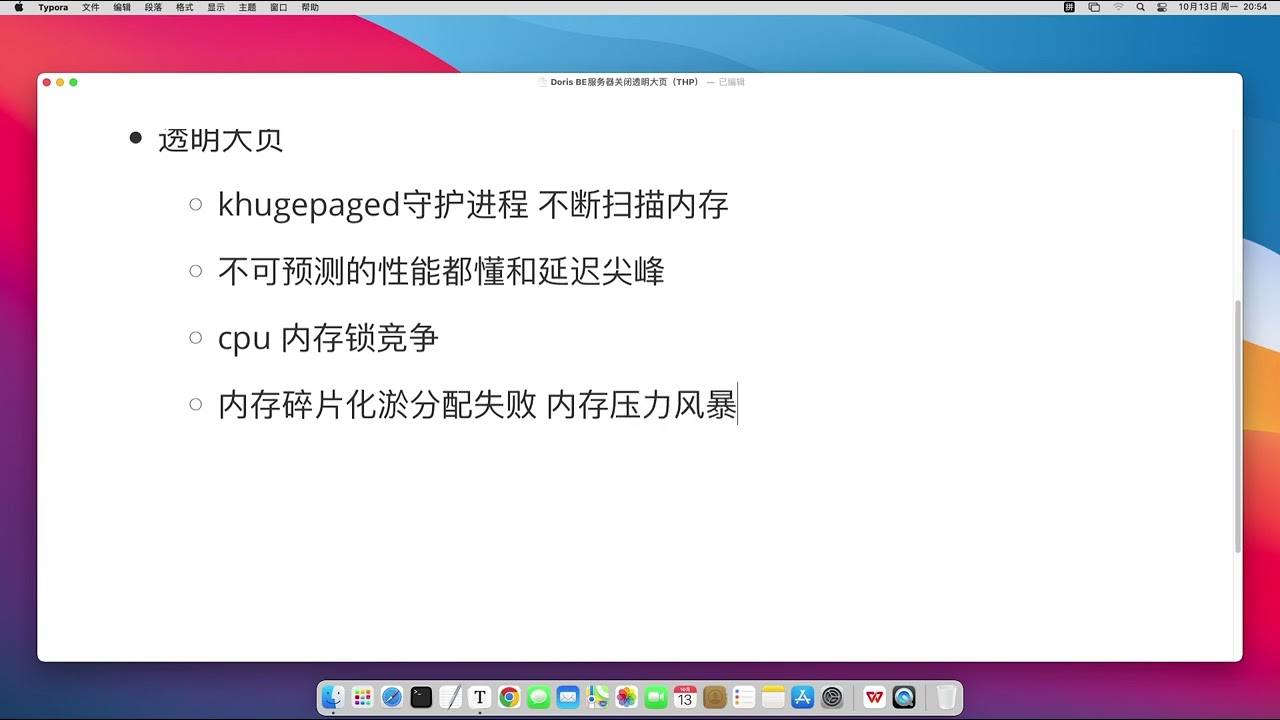Viewport: 1280px width, 720px height.
Task: Open Notes app in the dock
Action: coord(774,697)
